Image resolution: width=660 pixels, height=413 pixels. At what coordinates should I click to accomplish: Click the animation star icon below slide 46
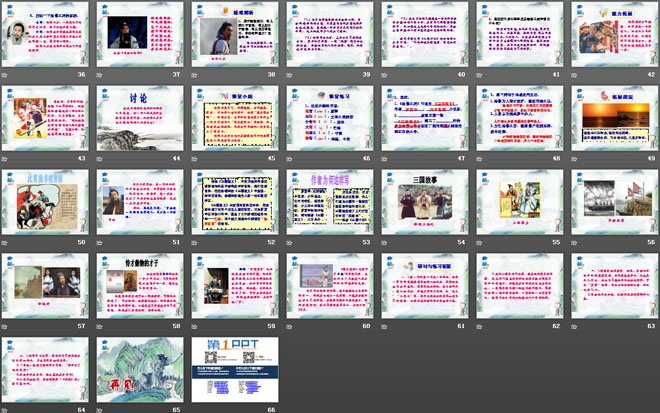[292, 158]
